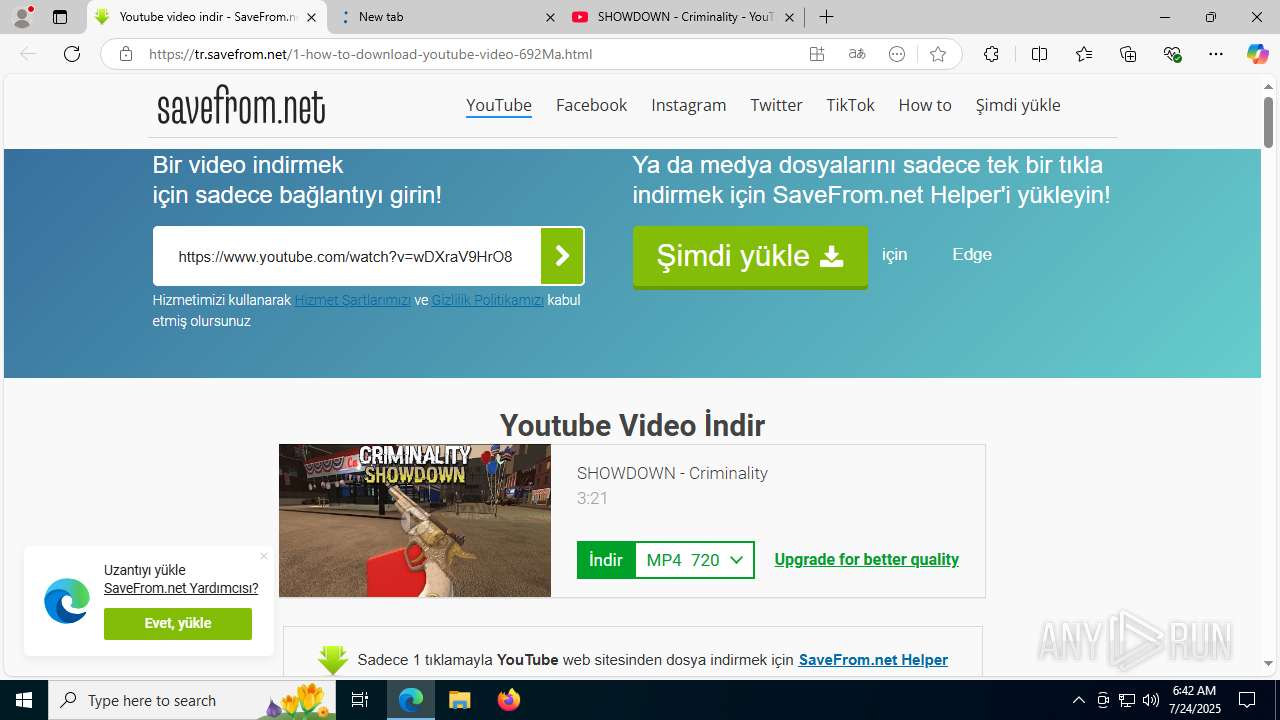
Task: Select Facebook in site navigation
Action: point(592,105)
